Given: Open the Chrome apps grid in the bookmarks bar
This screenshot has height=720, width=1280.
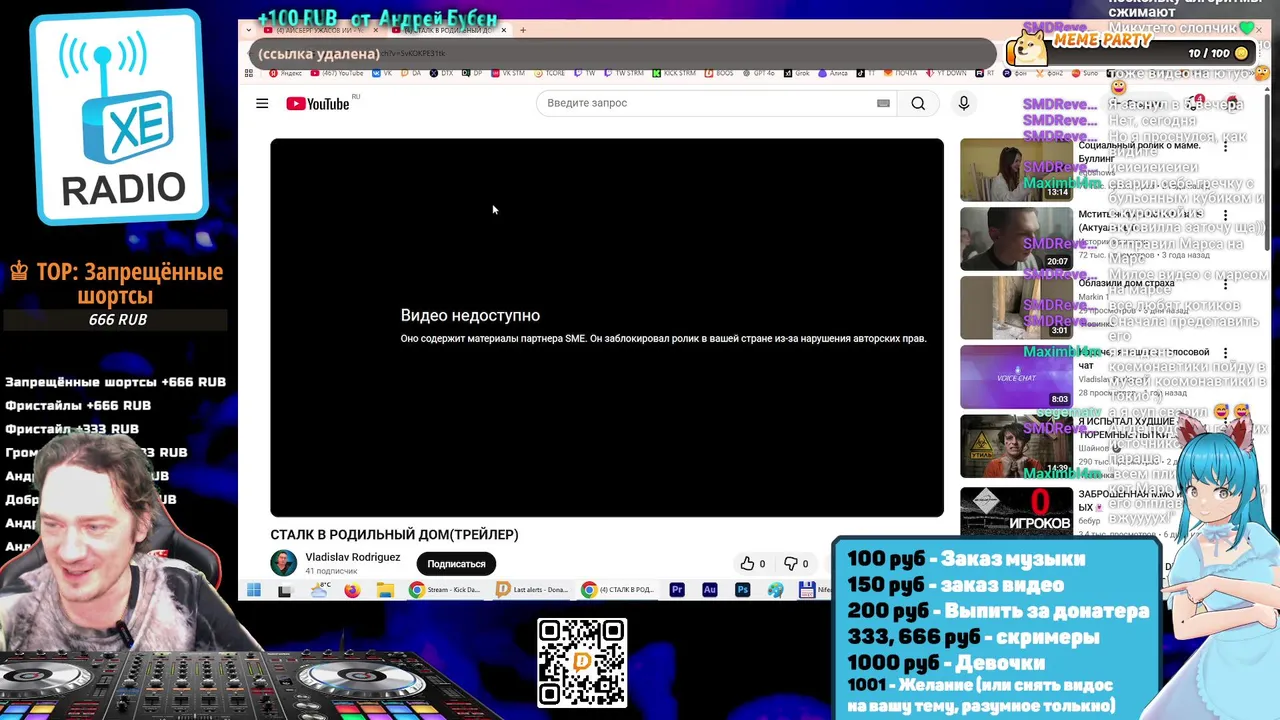Looking at the screenshot, I should click(x=249, y=73).
